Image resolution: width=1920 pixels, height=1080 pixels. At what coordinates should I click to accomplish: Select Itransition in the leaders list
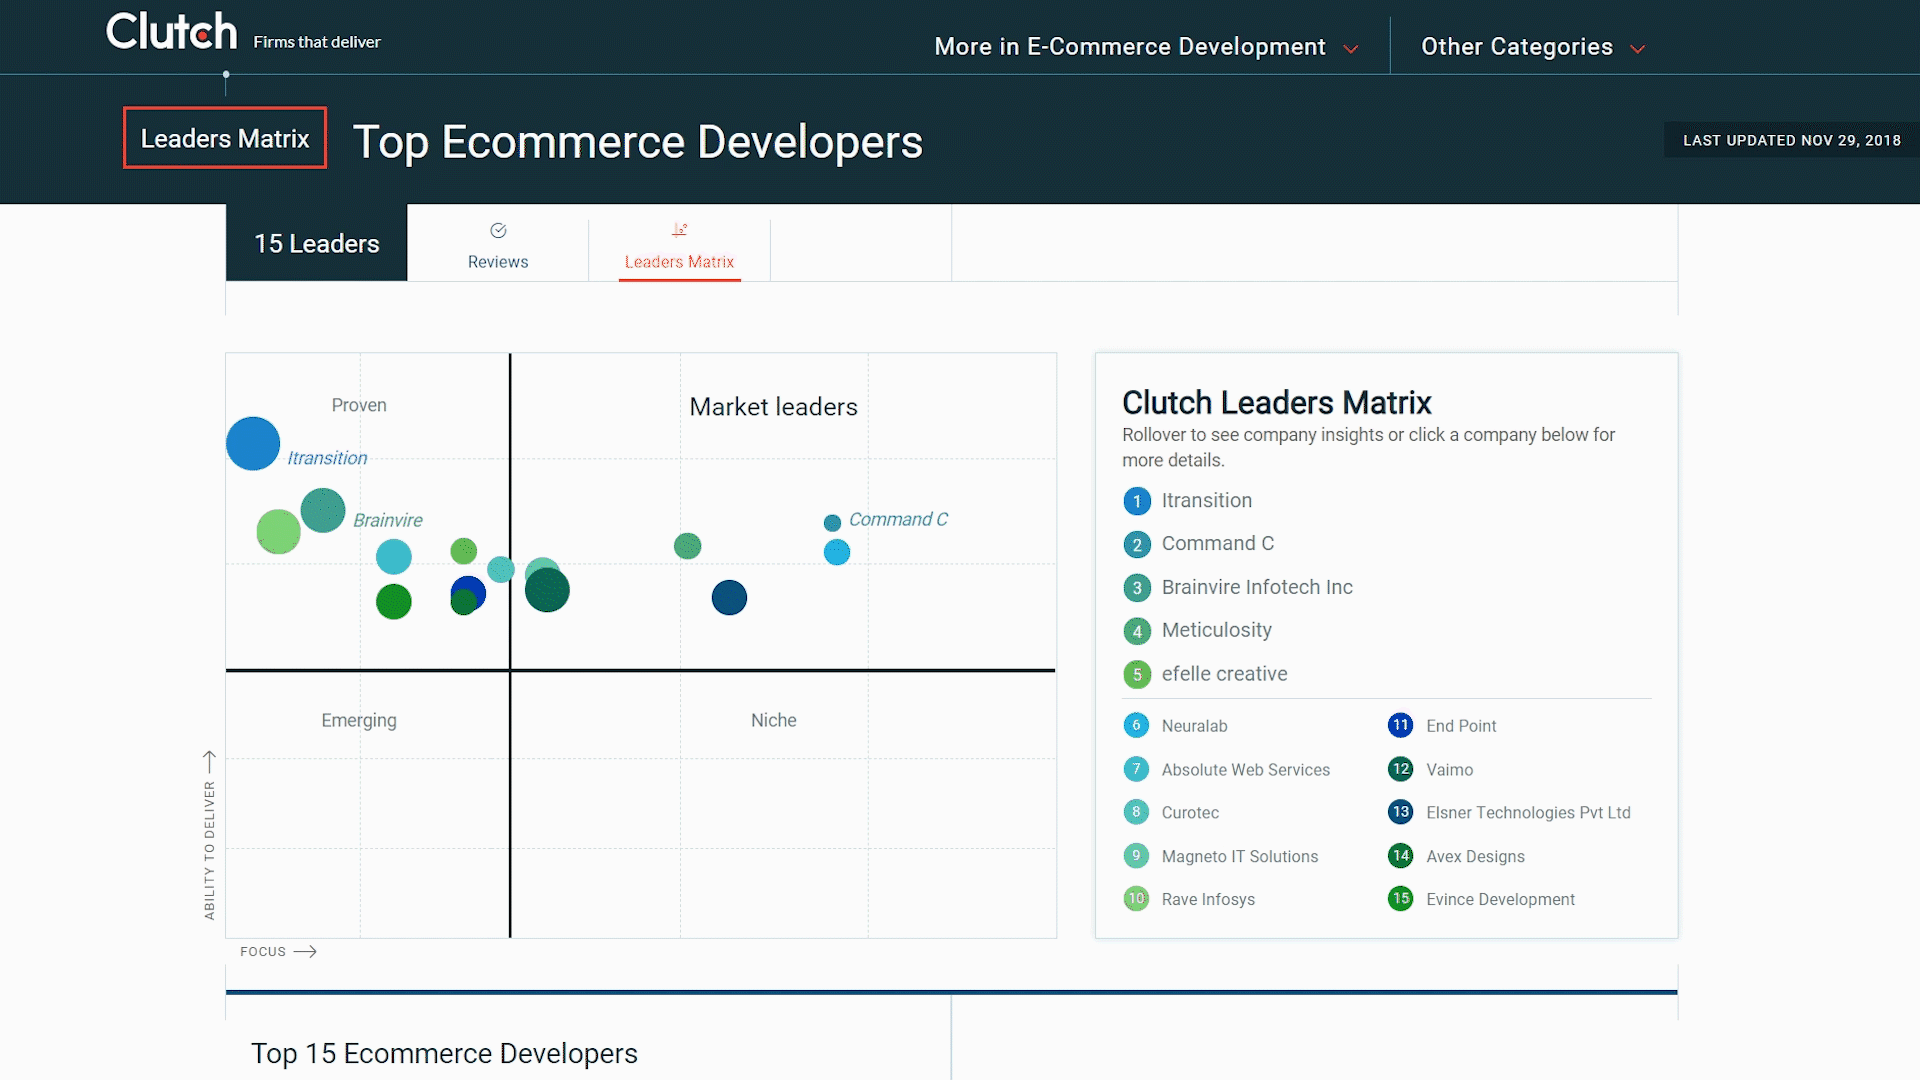[1206, 500]
